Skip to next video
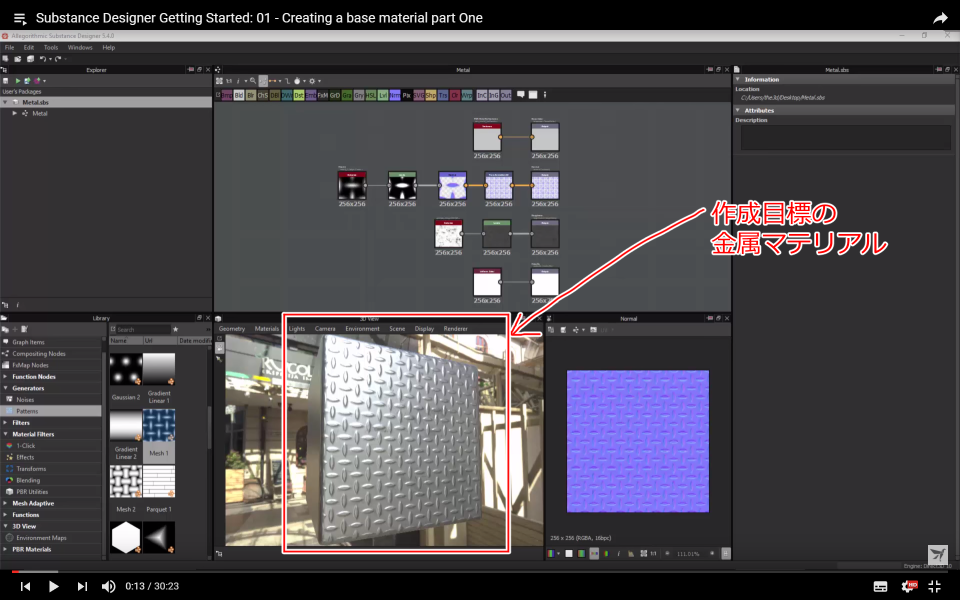This screenshot has height=600, width=960. click(x=82, y=586)
